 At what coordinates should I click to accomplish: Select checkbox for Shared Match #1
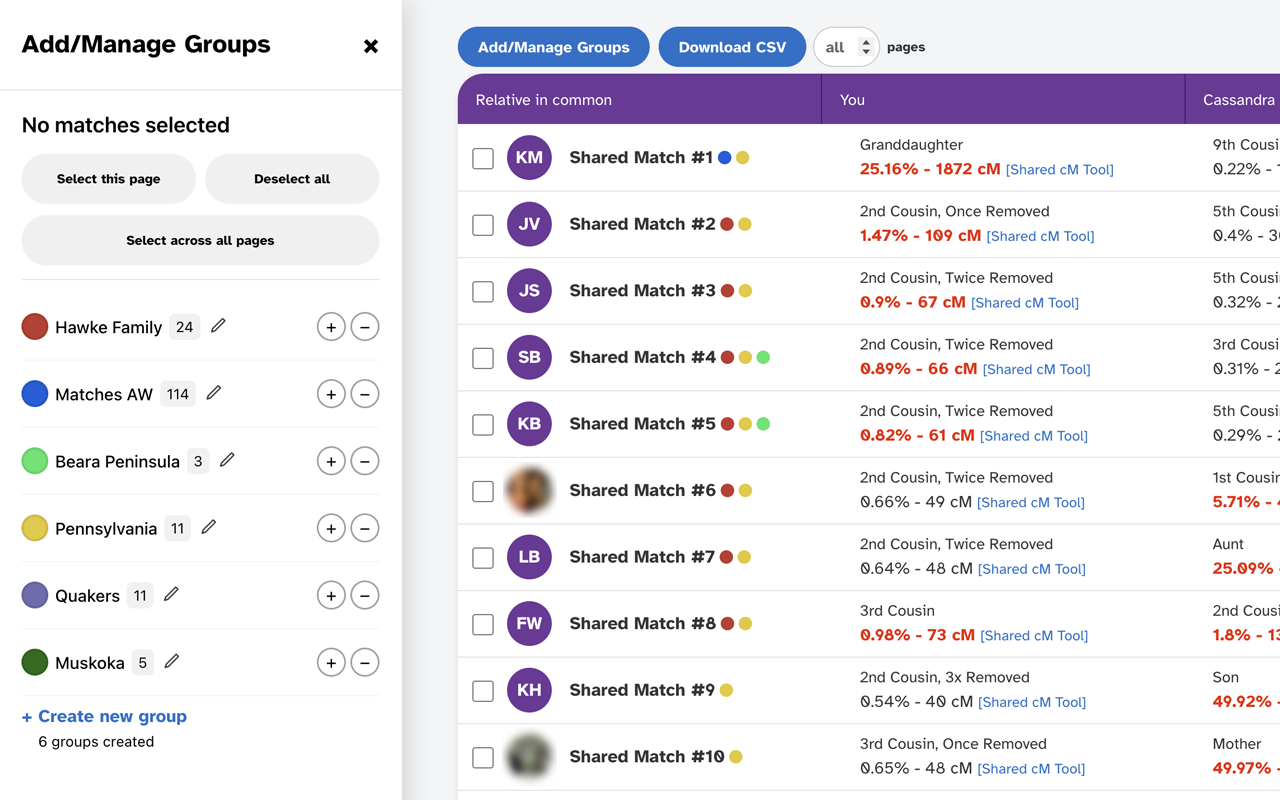pos(483,158)
